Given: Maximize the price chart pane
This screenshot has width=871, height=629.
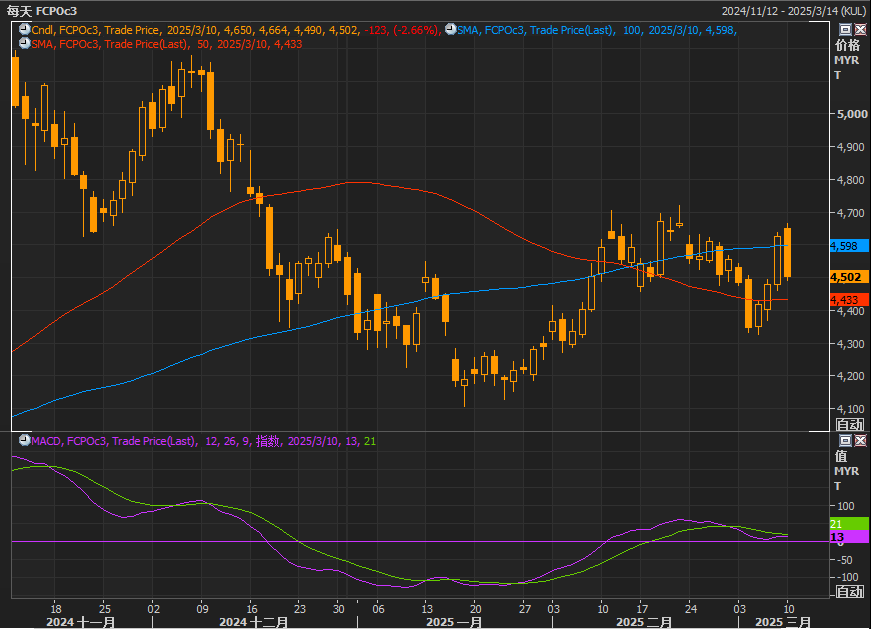Looking at the screenshot, I should coord(846,30).
